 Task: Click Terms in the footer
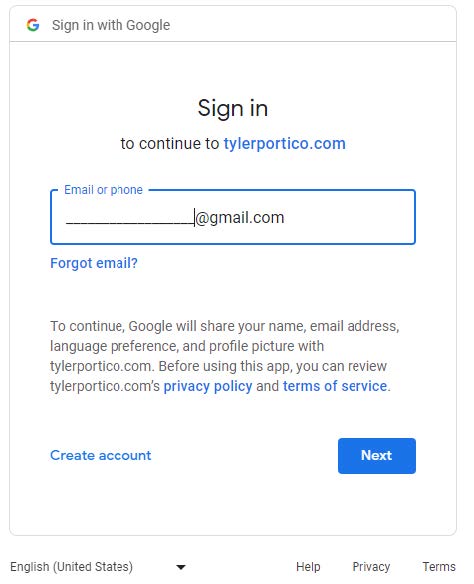point(439,566)
